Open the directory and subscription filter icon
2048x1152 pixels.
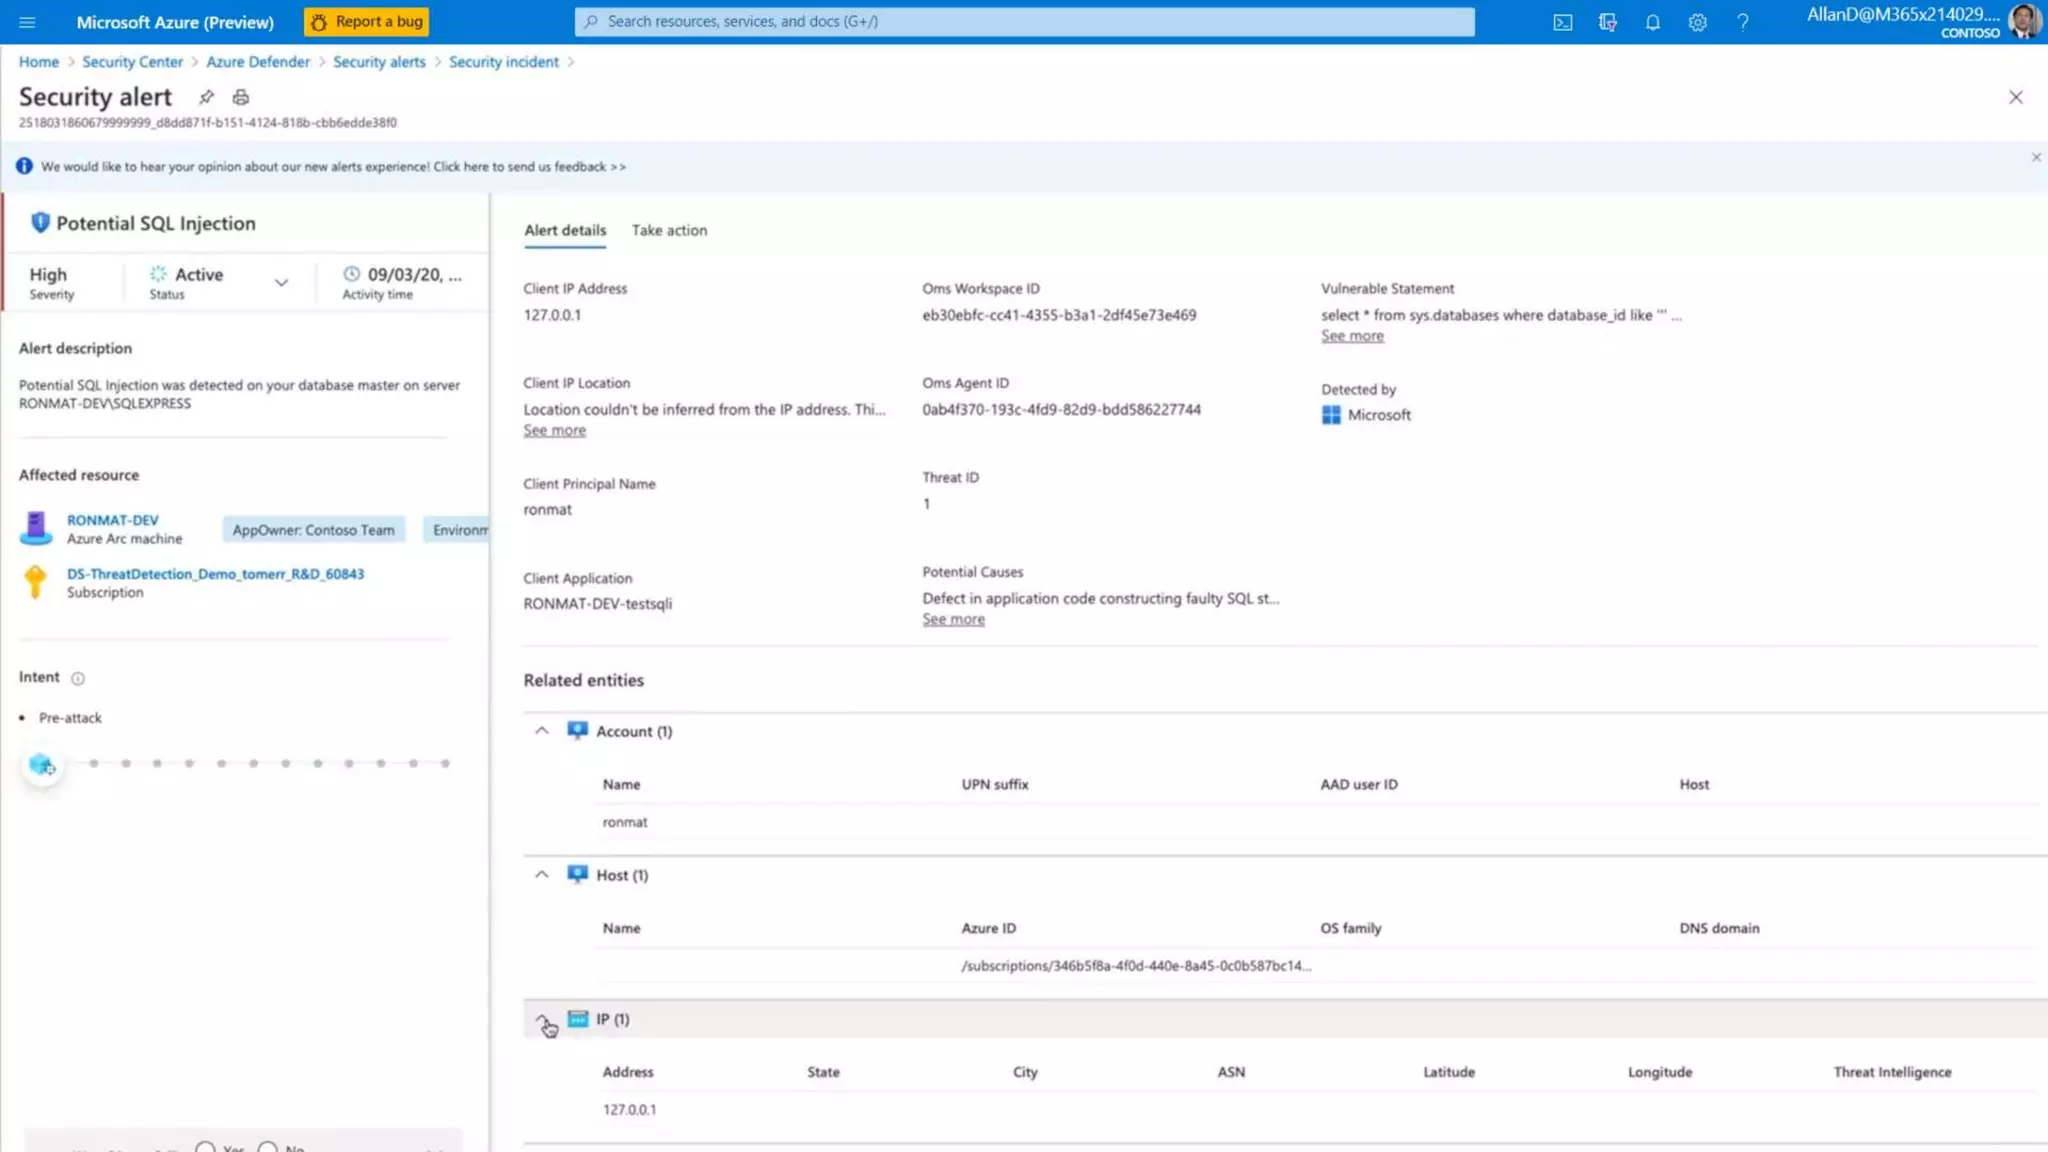pos(1607,22)
